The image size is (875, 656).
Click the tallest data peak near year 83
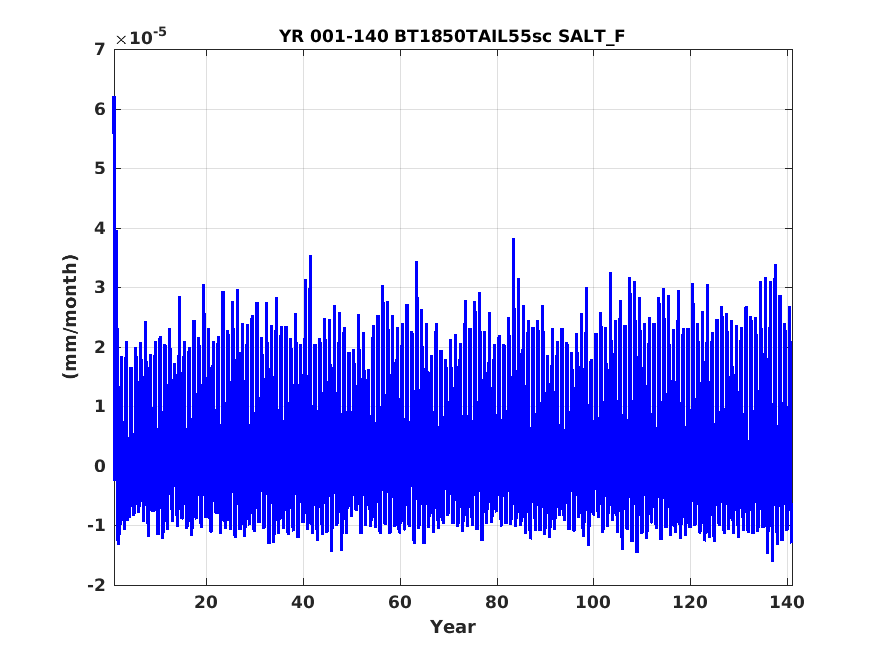(x=513, y=239)
